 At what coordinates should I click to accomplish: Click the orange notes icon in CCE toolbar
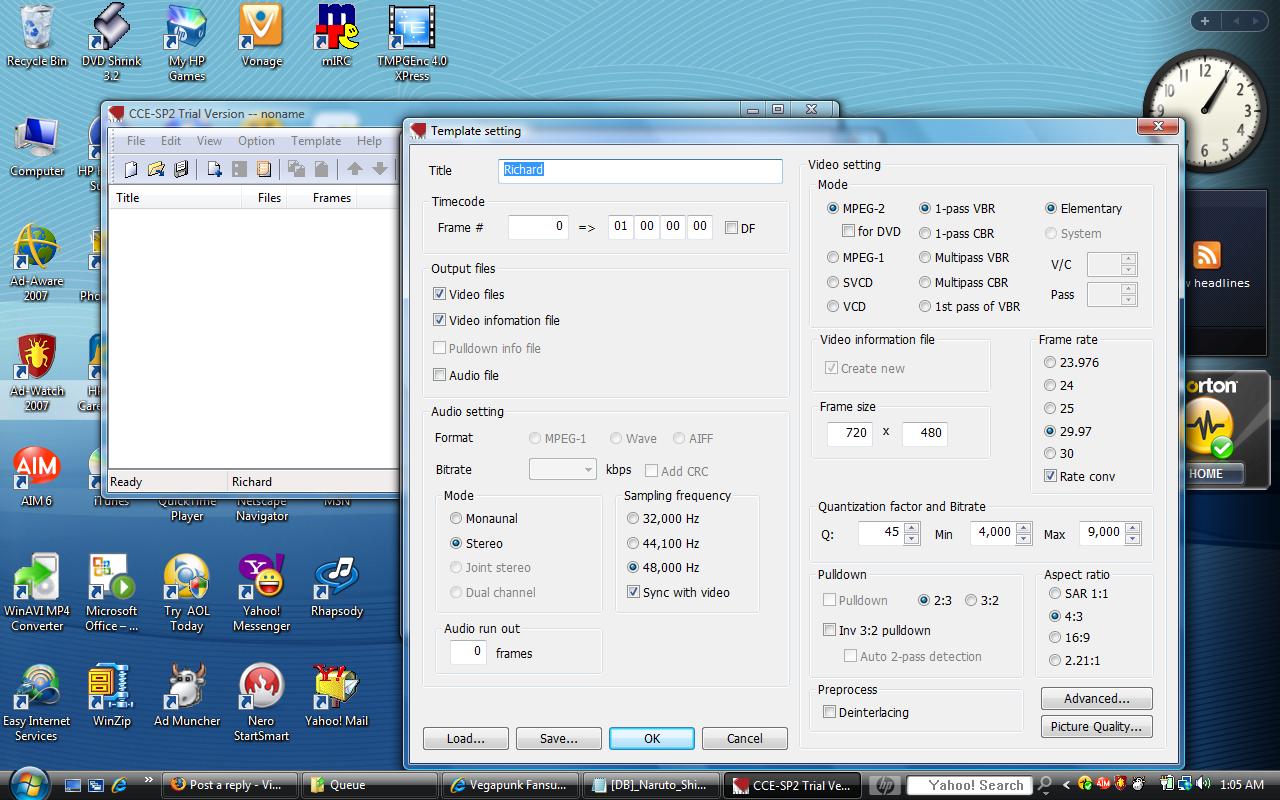coord(263,169)
